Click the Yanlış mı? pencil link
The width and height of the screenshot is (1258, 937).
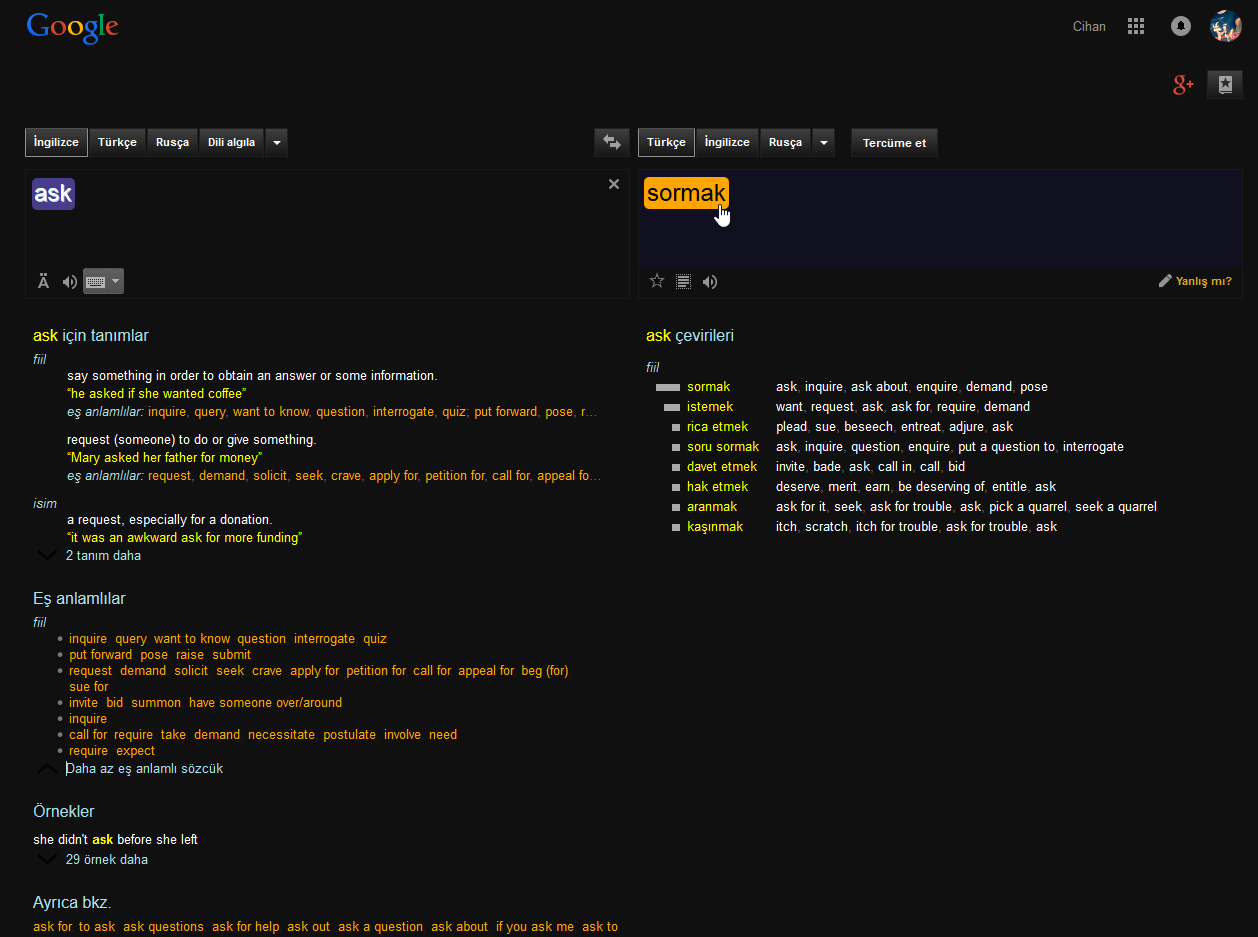pyautogui.click(x=1195, y=281)
